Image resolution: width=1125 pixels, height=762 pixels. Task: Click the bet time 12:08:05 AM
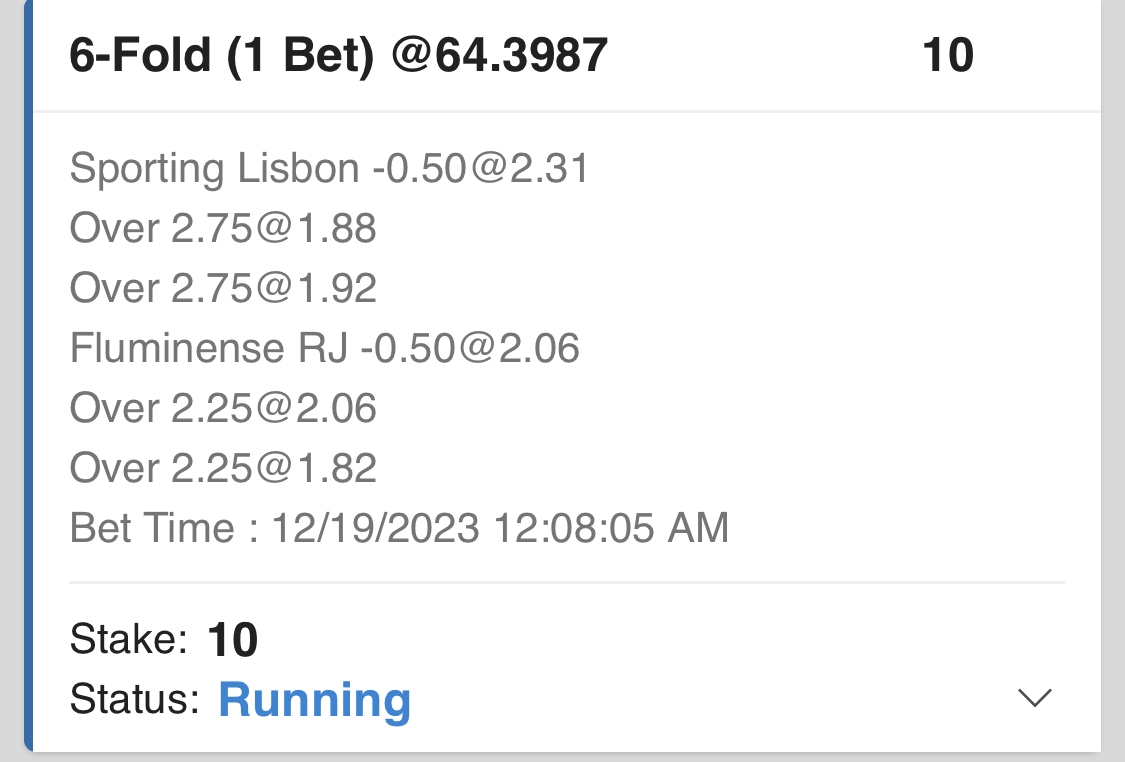(609, 528)
